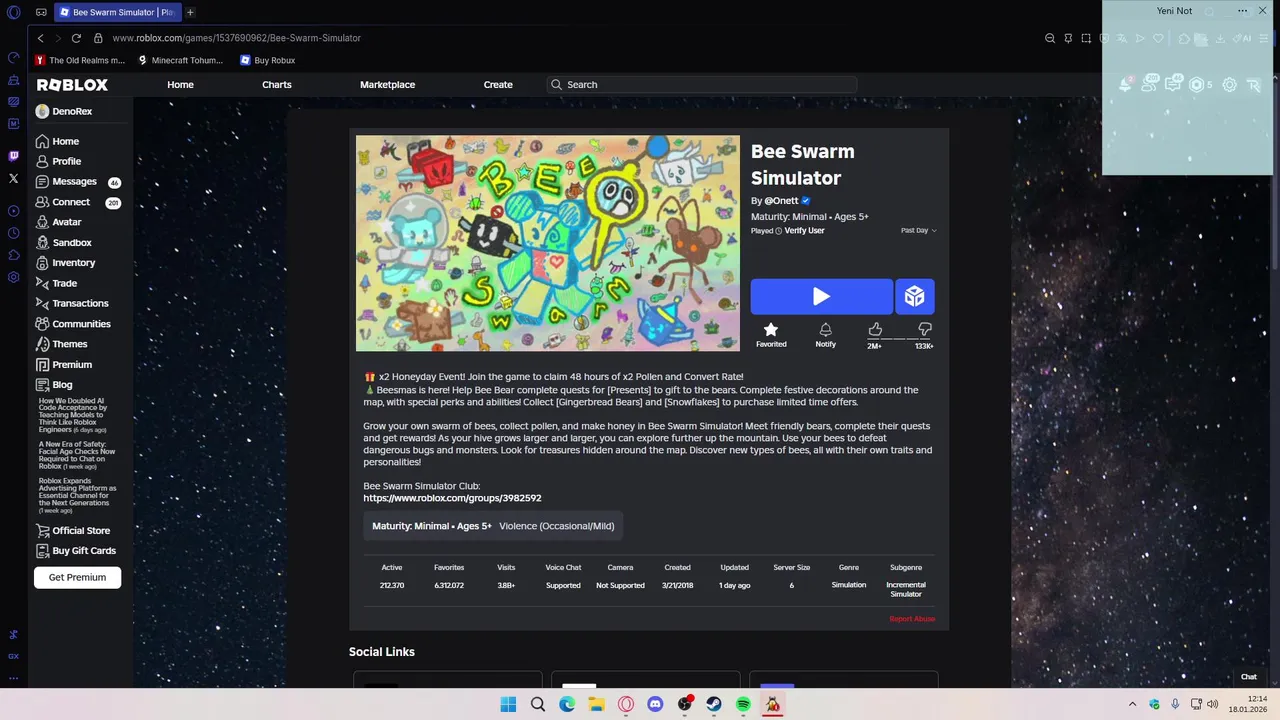Screen dimensions: 1280x720
Task: Click the Bee Swarm Simulator thumbnail
Action: point(548,243)
